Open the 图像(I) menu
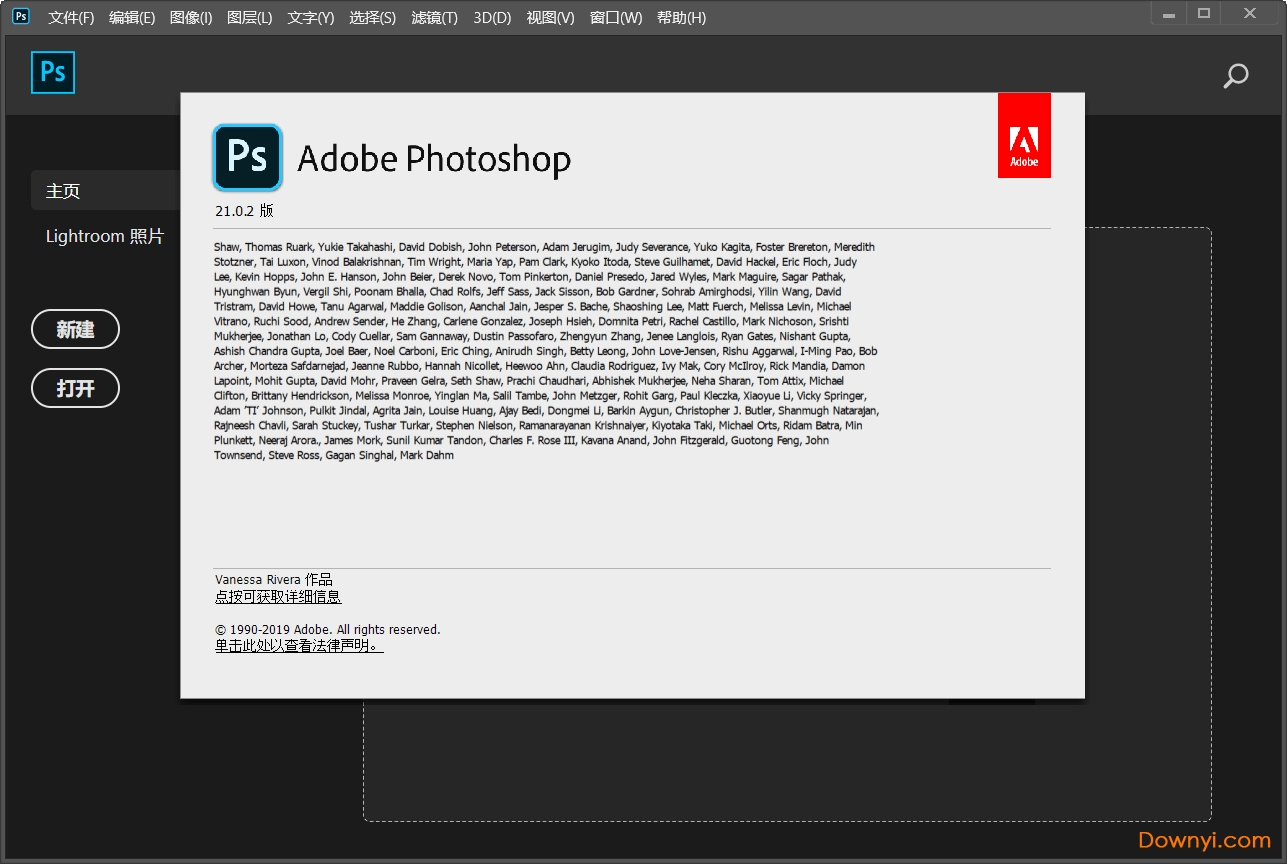The width and height of the screenshot is (1287, 864). (x=191, y=18)
